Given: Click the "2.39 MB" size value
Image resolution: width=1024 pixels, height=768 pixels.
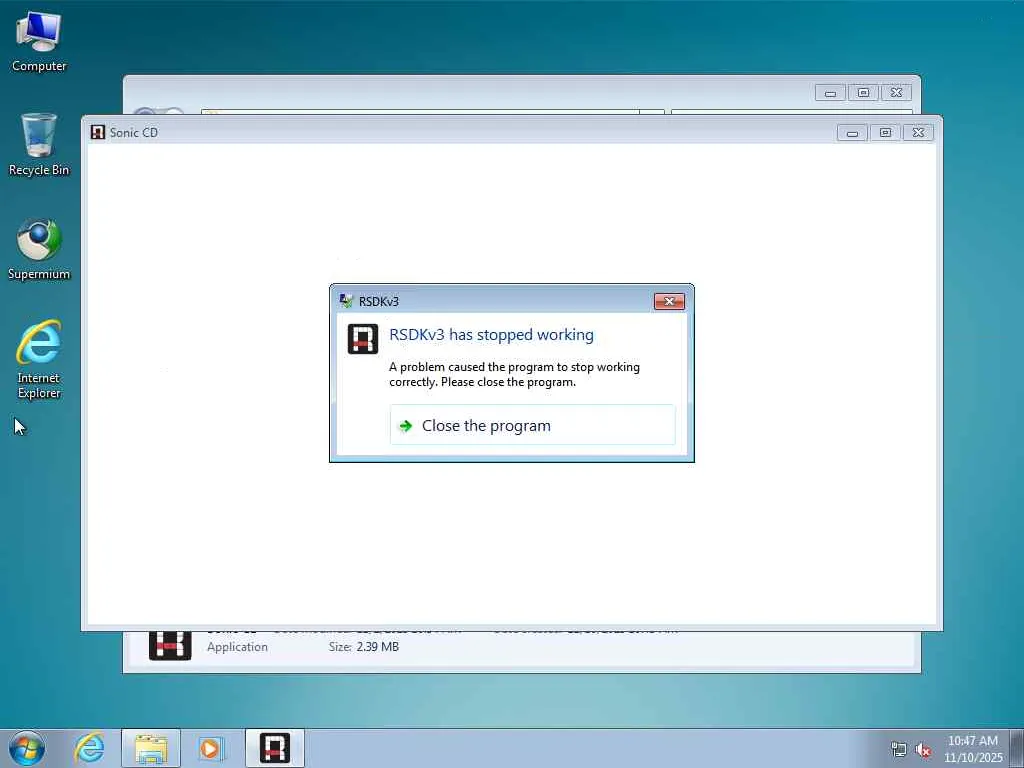Looking at the screenshot, I should click(x=377, y=647).
